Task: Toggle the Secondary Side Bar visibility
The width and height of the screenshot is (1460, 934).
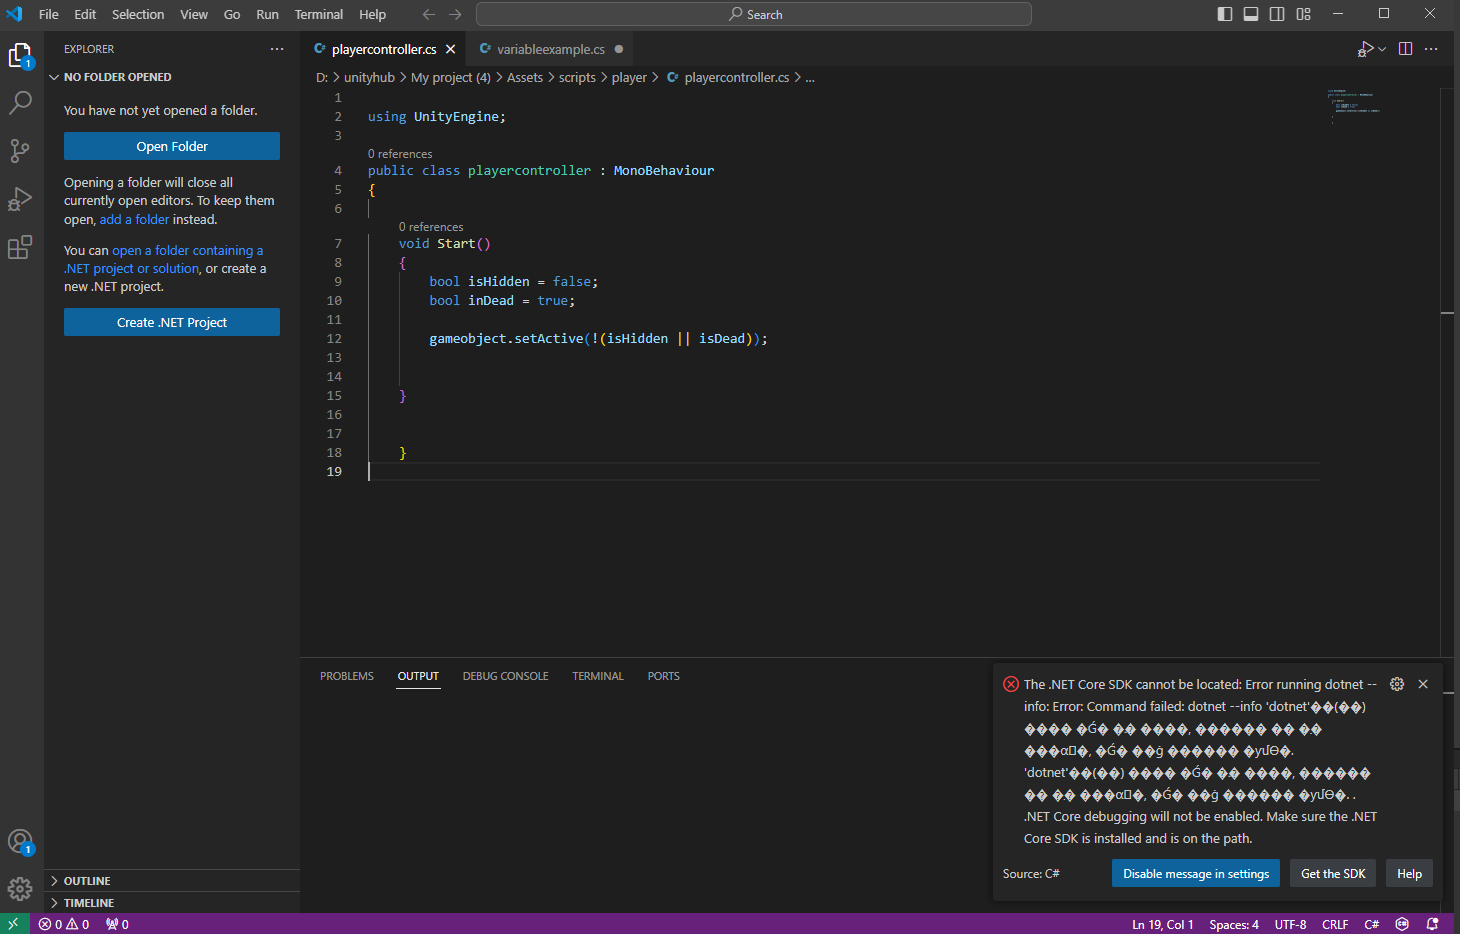Action: pyautogui.click(x=1277, y=14)
